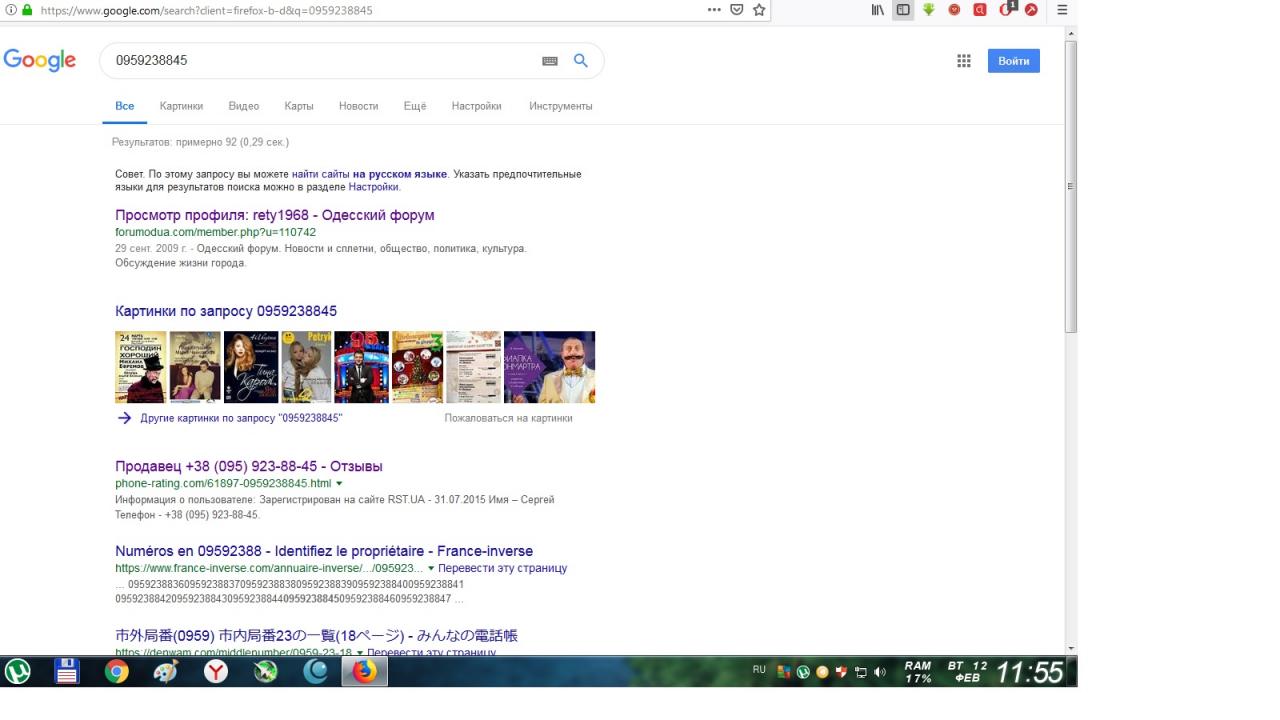Click 'Пожаловаться на картинки' link
Image resolution: width=1280 pixels, height=720 pixels.
[508, 418]
